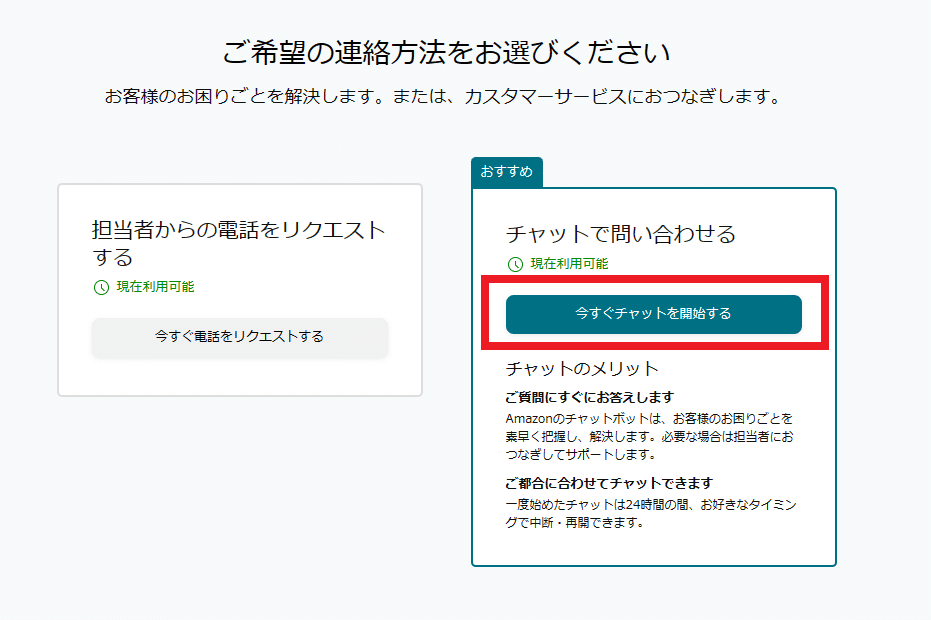931x620 pixels.
Task: Click heading チャットで問い合わせる
Action: point(621,234)
